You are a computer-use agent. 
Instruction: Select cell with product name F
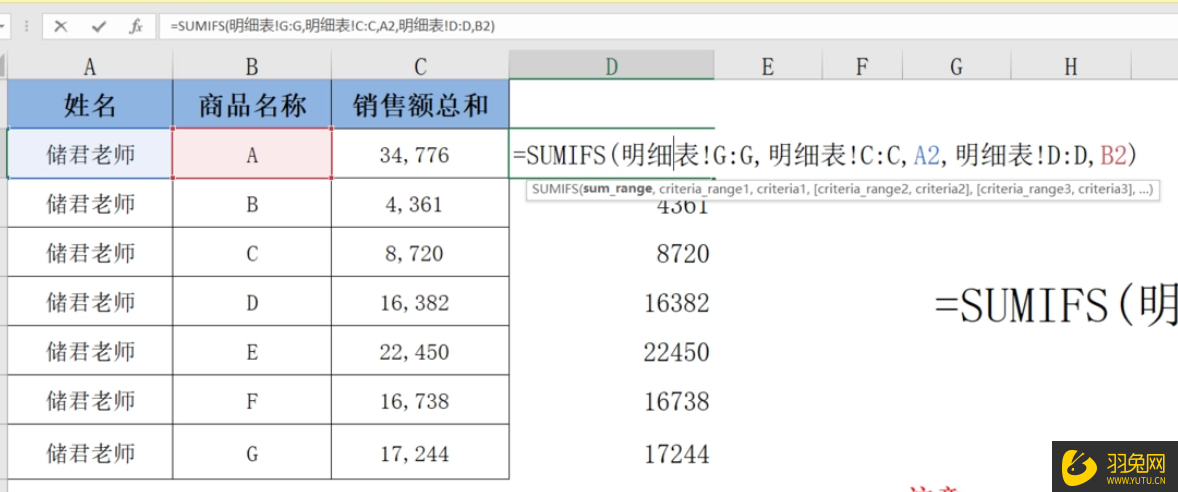click(x=252, y=401)
